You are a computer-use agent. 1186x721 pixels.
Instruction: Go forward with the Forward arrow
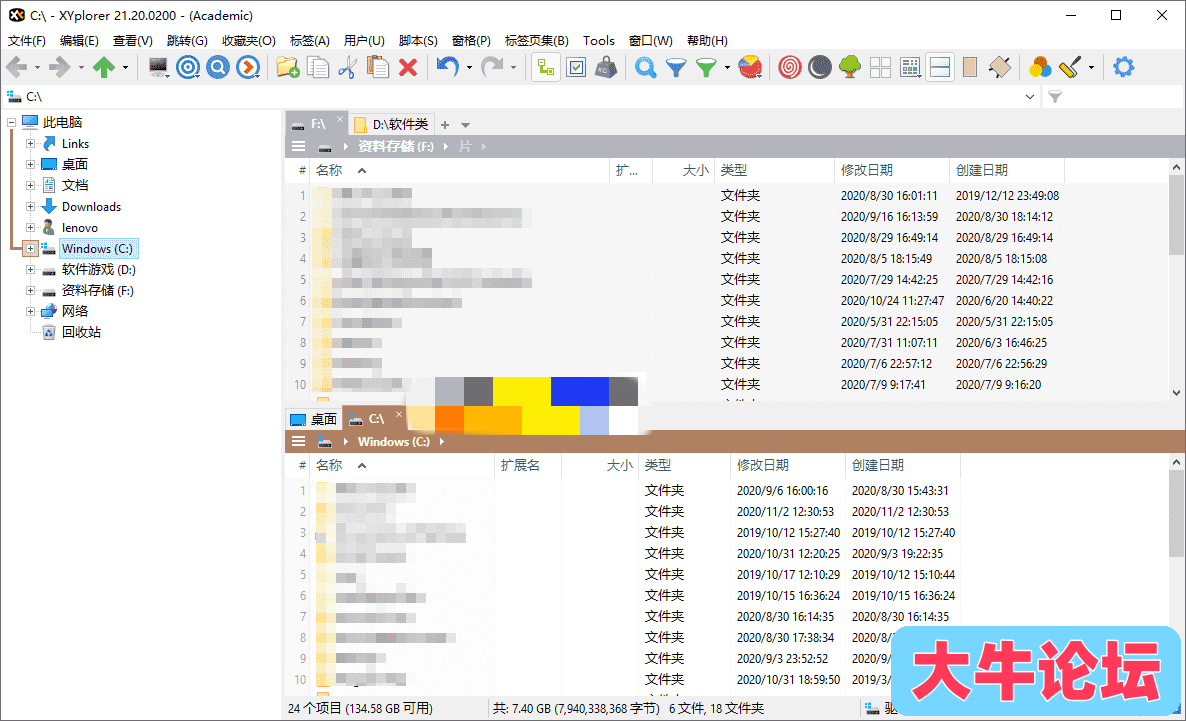pyautogui.click(x=59, y=67)
